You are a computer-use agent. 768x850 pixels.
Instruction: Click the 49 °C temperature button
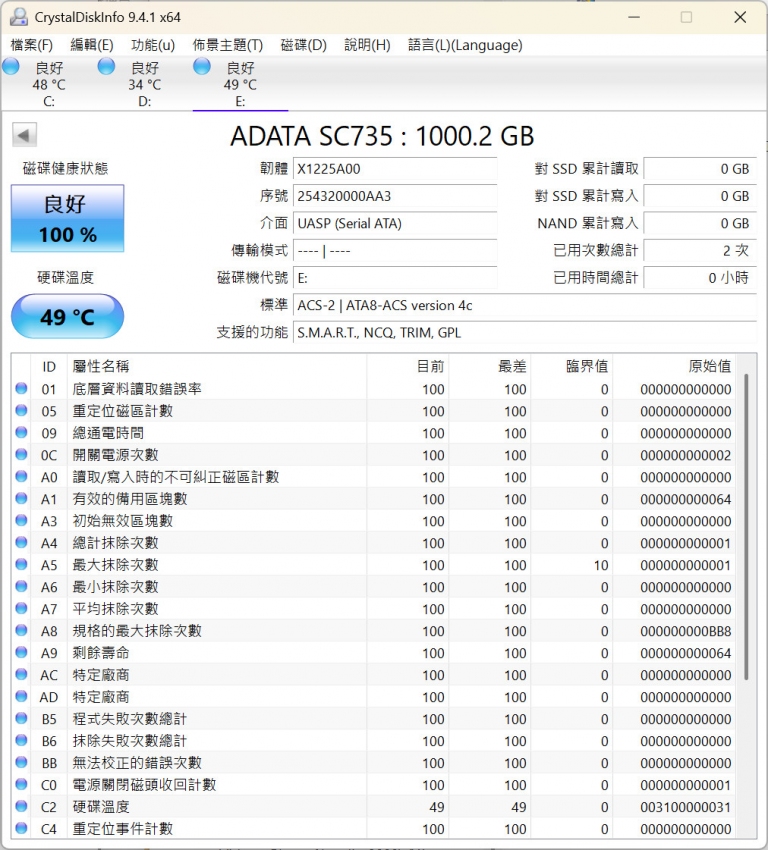click(x=68, y=317)
